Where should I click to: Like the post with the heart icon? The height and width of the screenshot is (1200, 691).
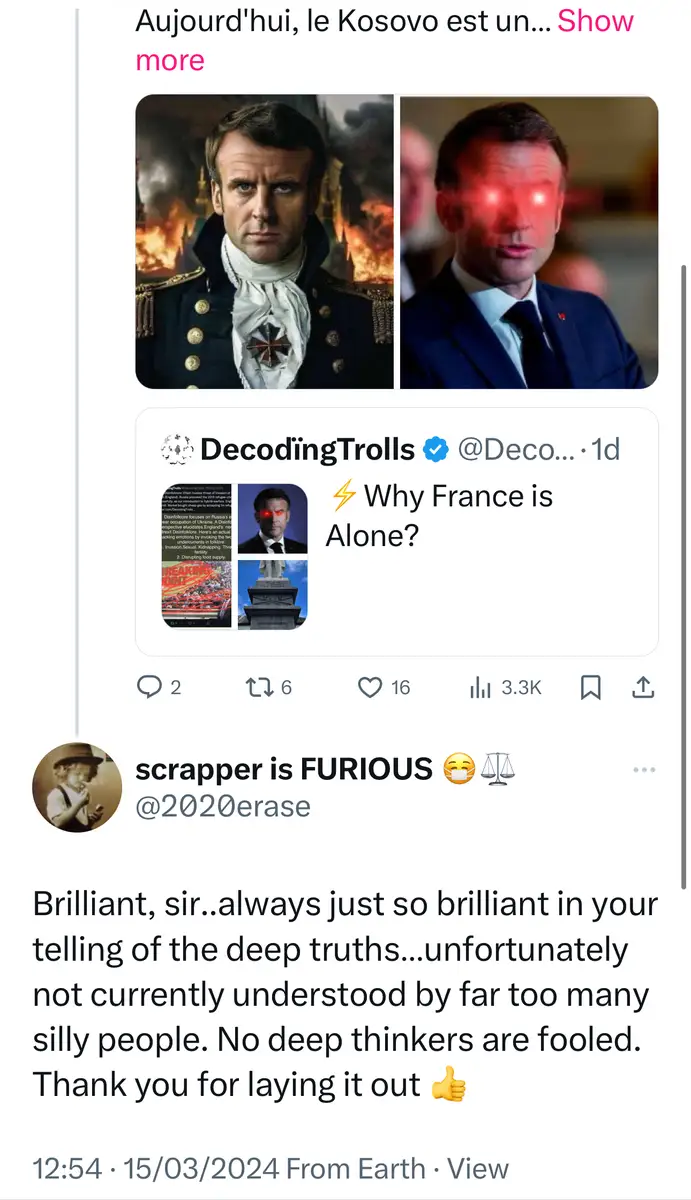pos(371,687)
